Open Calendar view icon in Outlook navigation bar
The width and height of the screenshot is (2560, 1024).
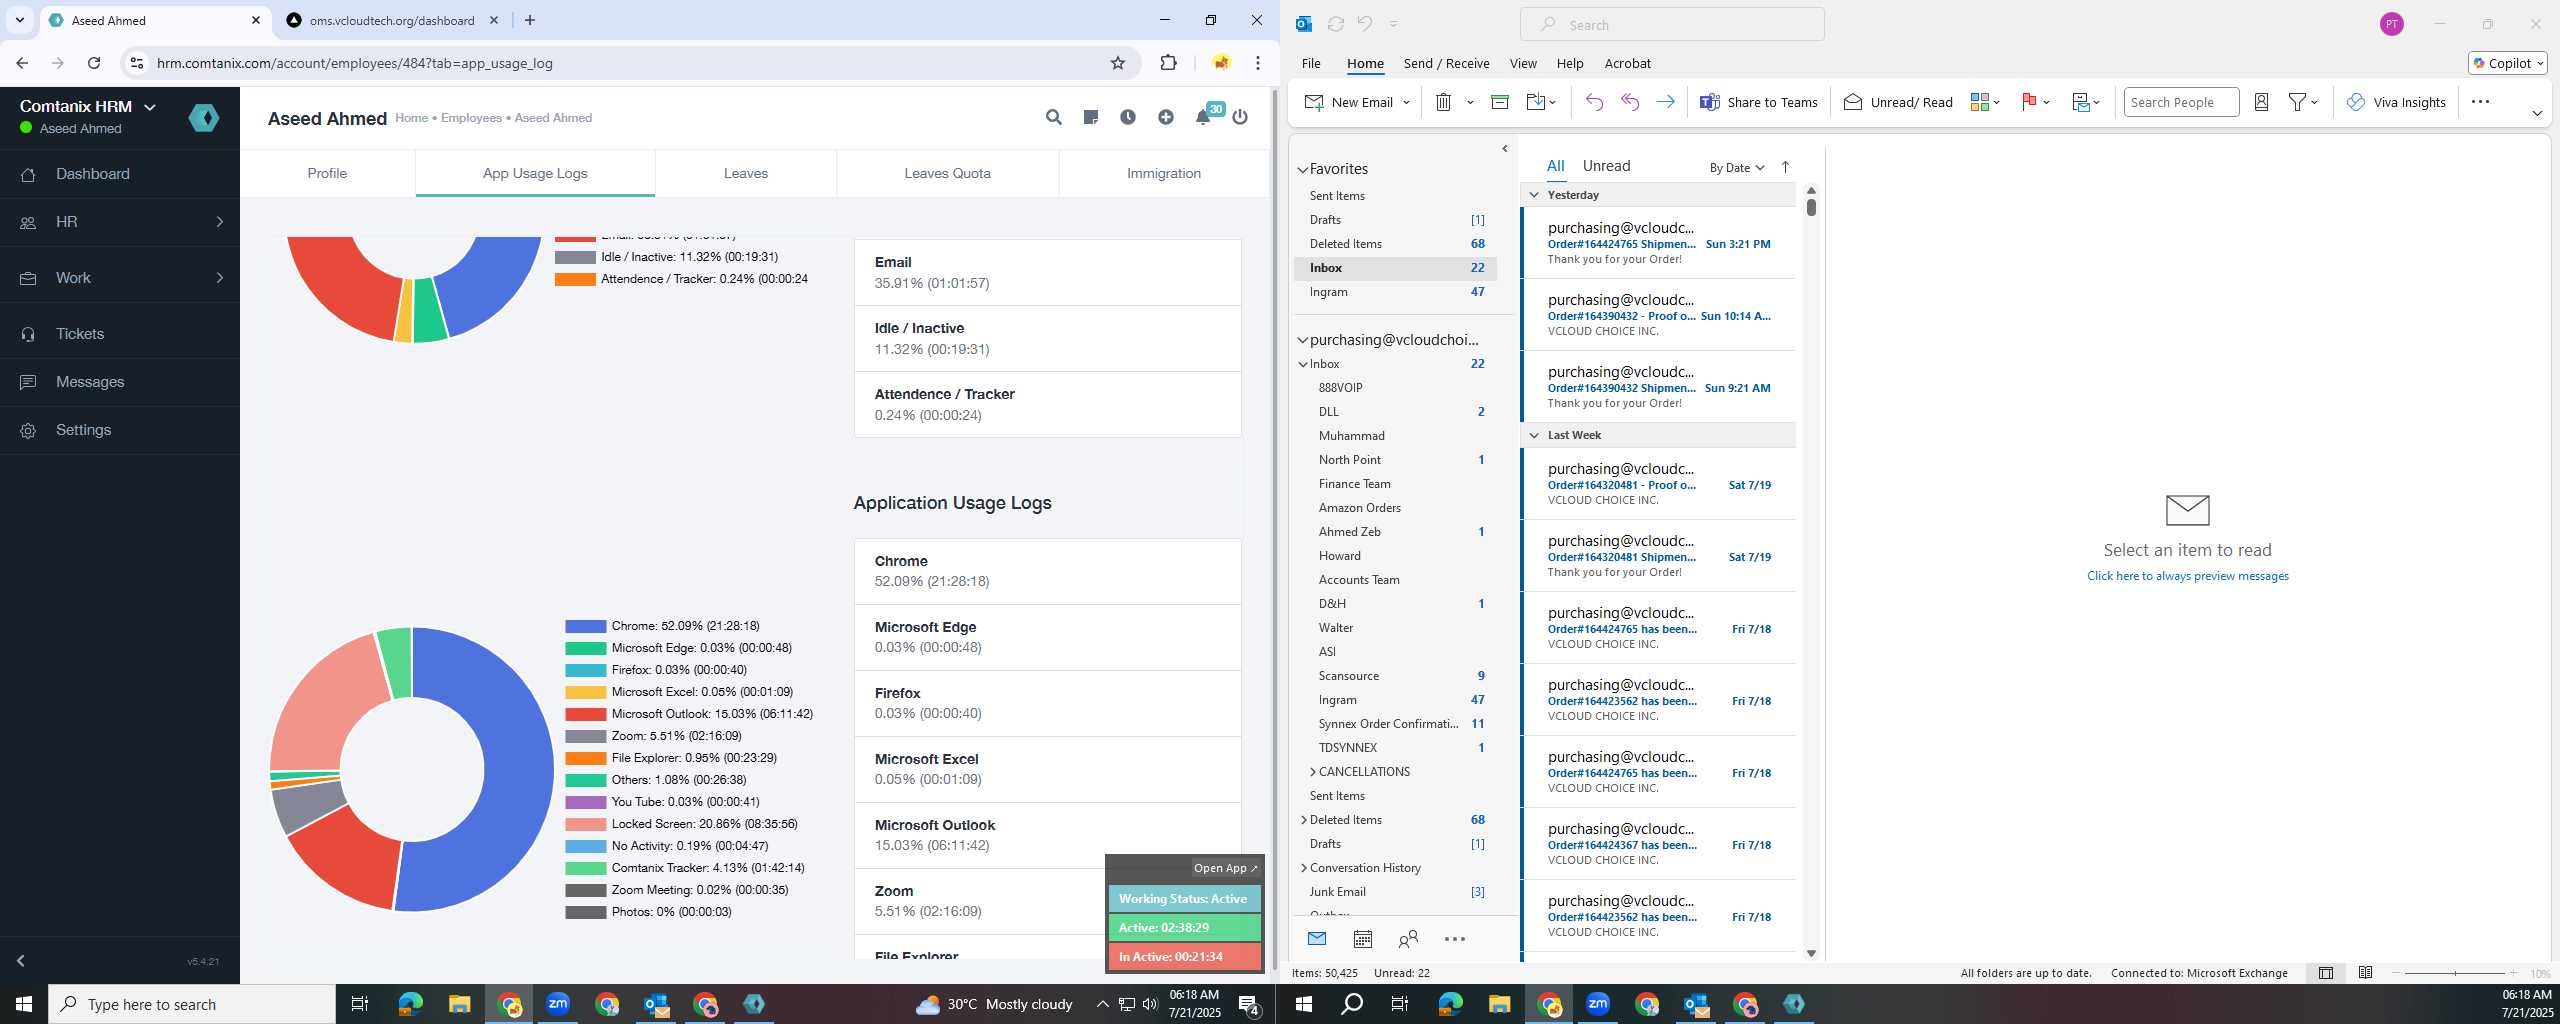click(1362, 939)
